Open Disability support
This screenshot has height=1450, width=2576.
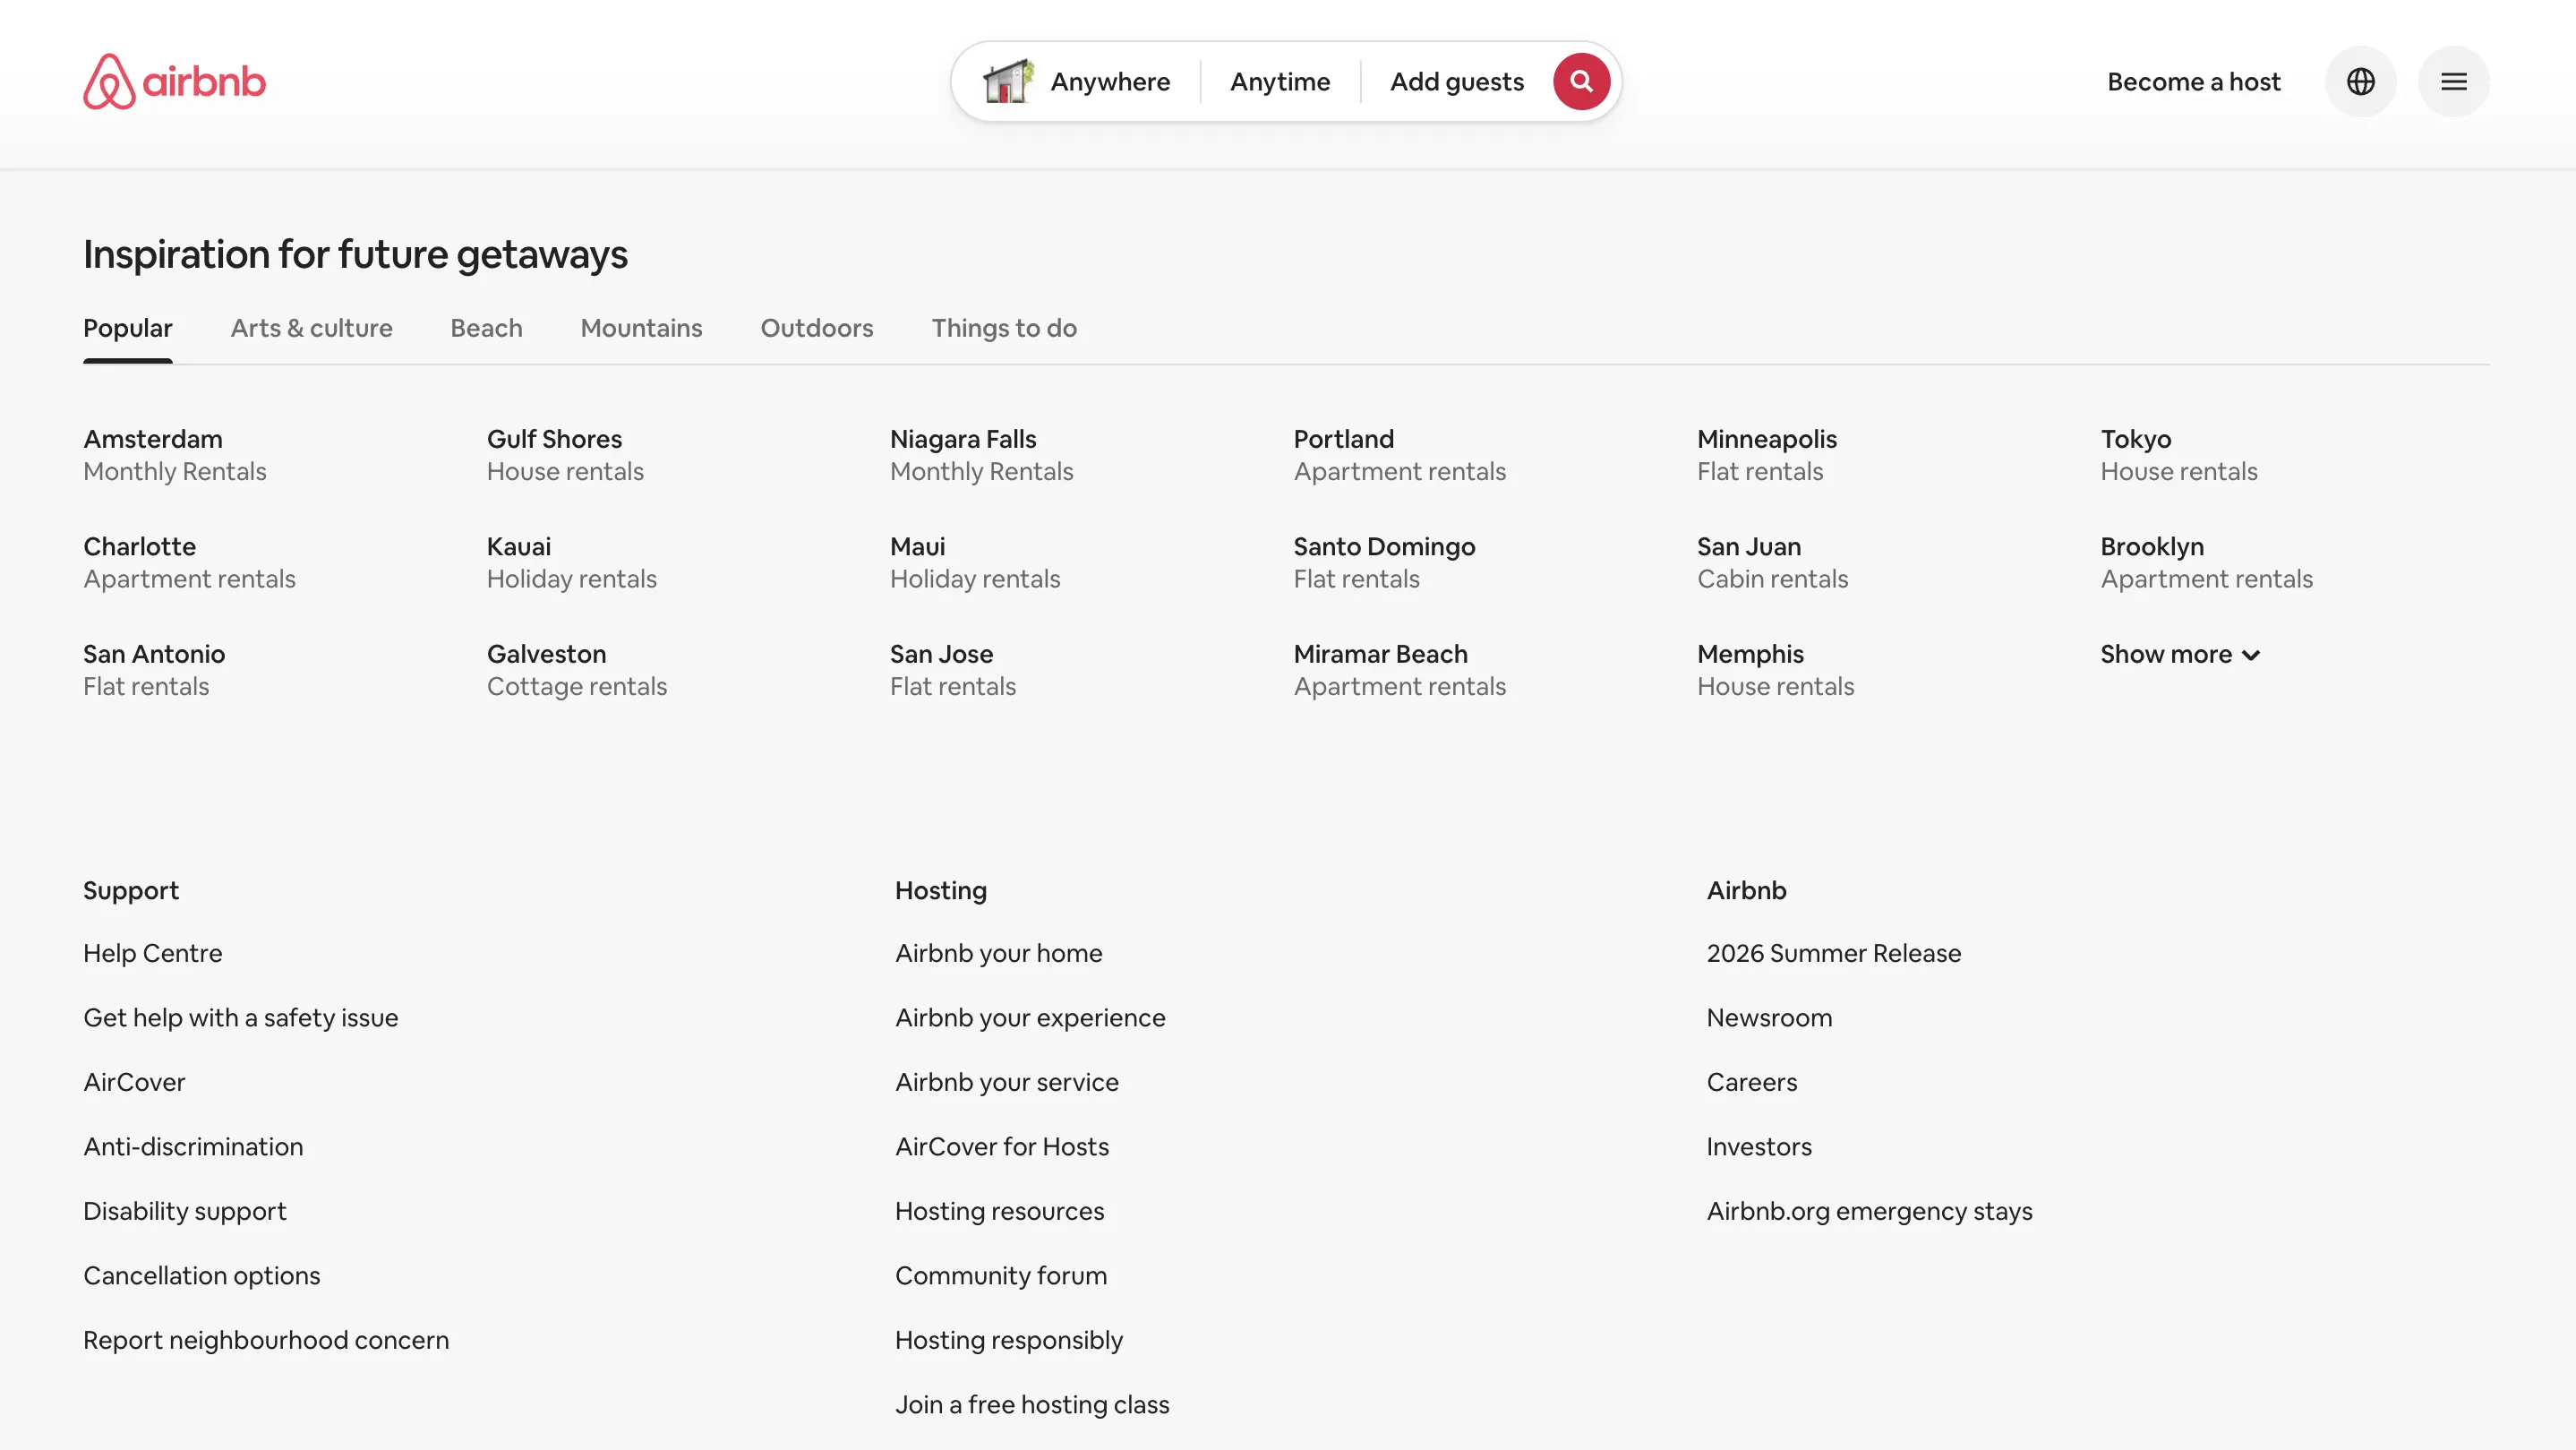[x=185, y=1211]
